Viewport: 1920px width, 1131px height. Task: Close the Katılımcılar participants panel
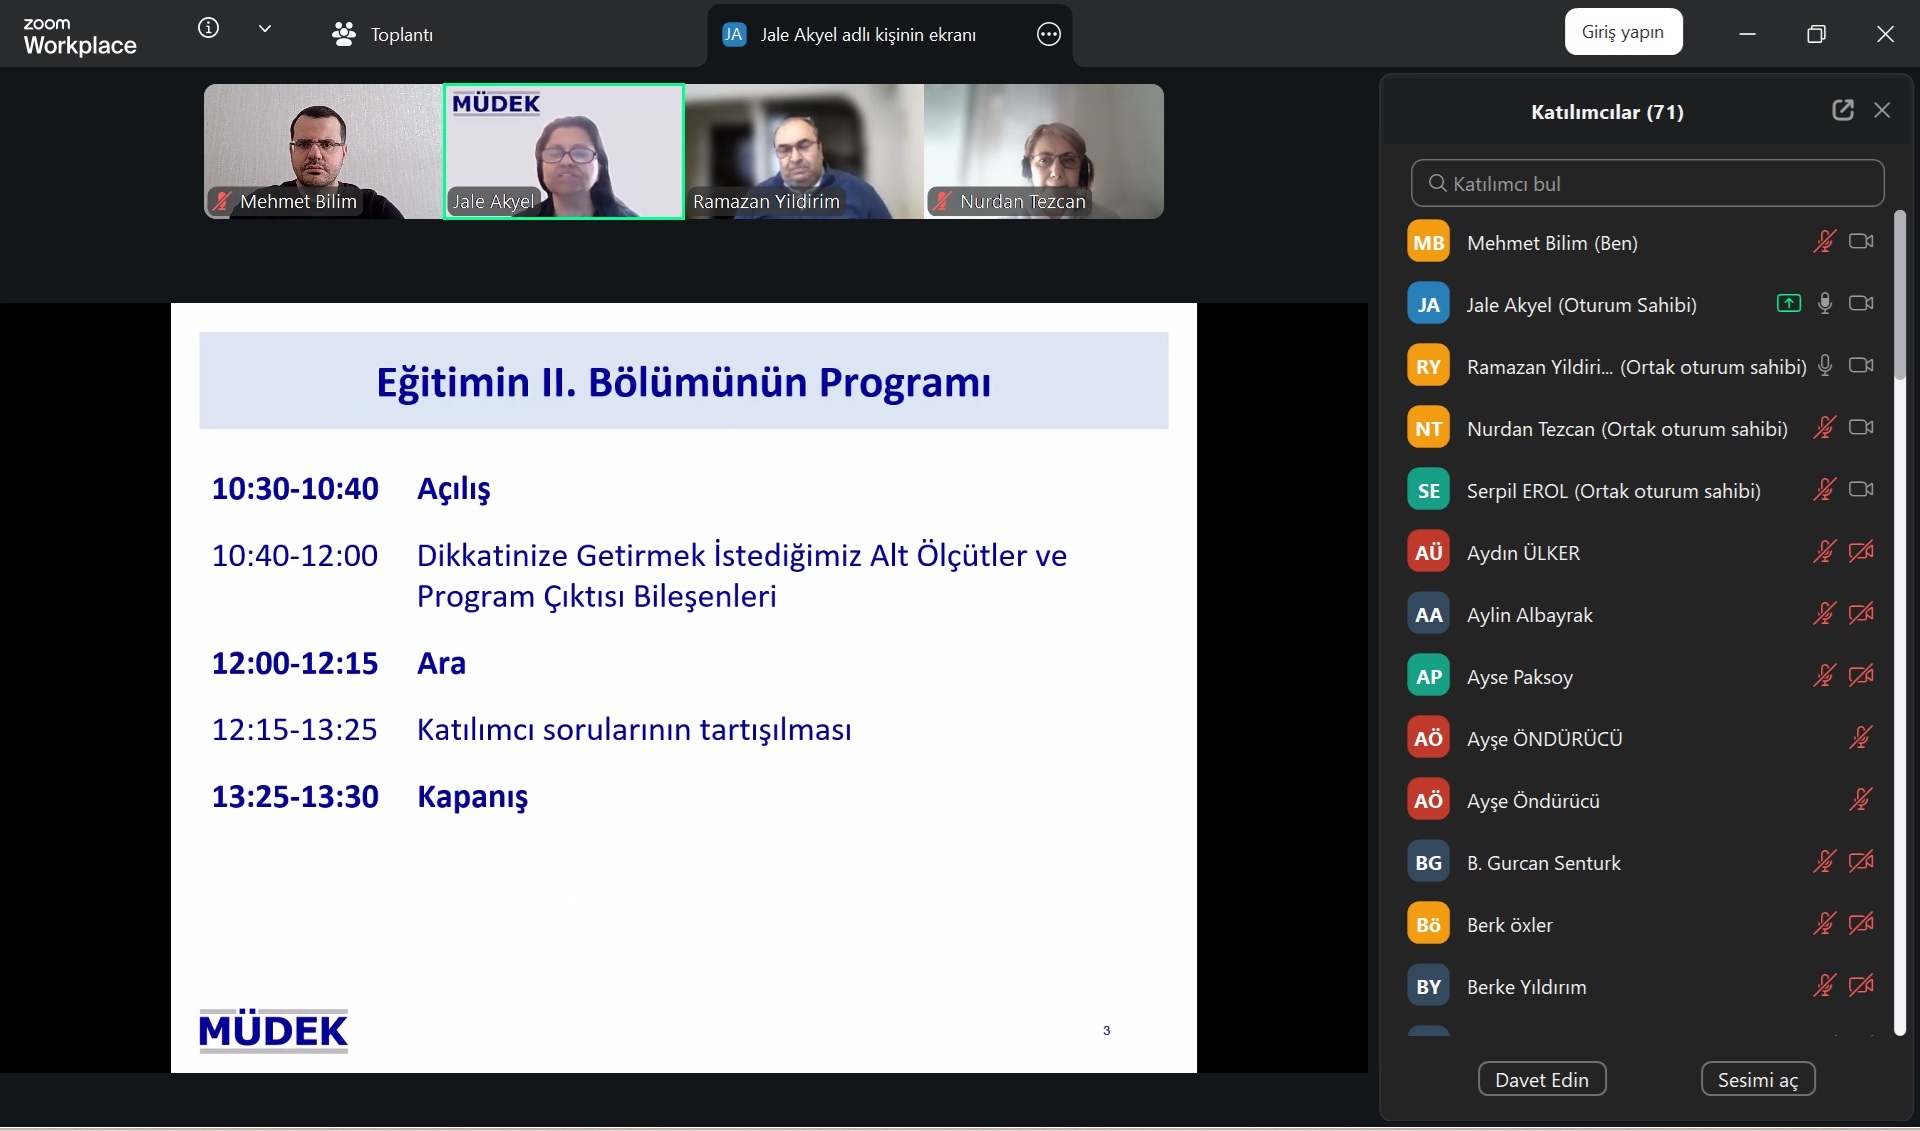(x=1882, y=111)
